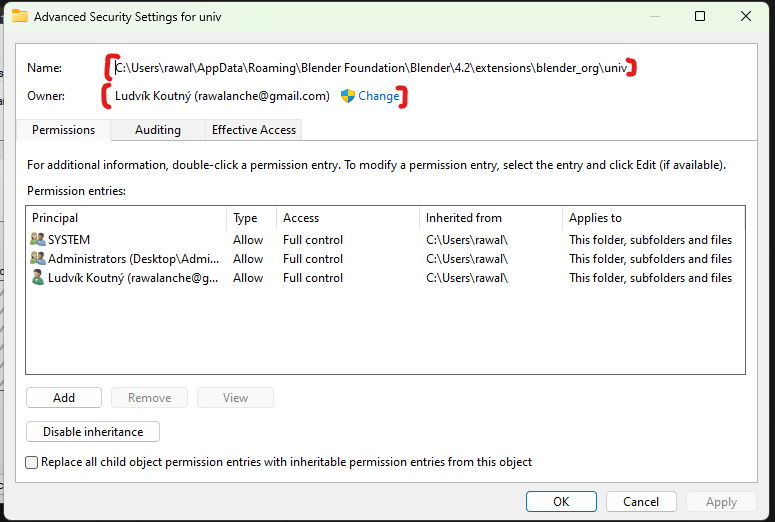775x522 pixels.
Task: Click owner name Ludvík Koutný (rawalanche@gmail.com)
Action: (x=222, y=96)
